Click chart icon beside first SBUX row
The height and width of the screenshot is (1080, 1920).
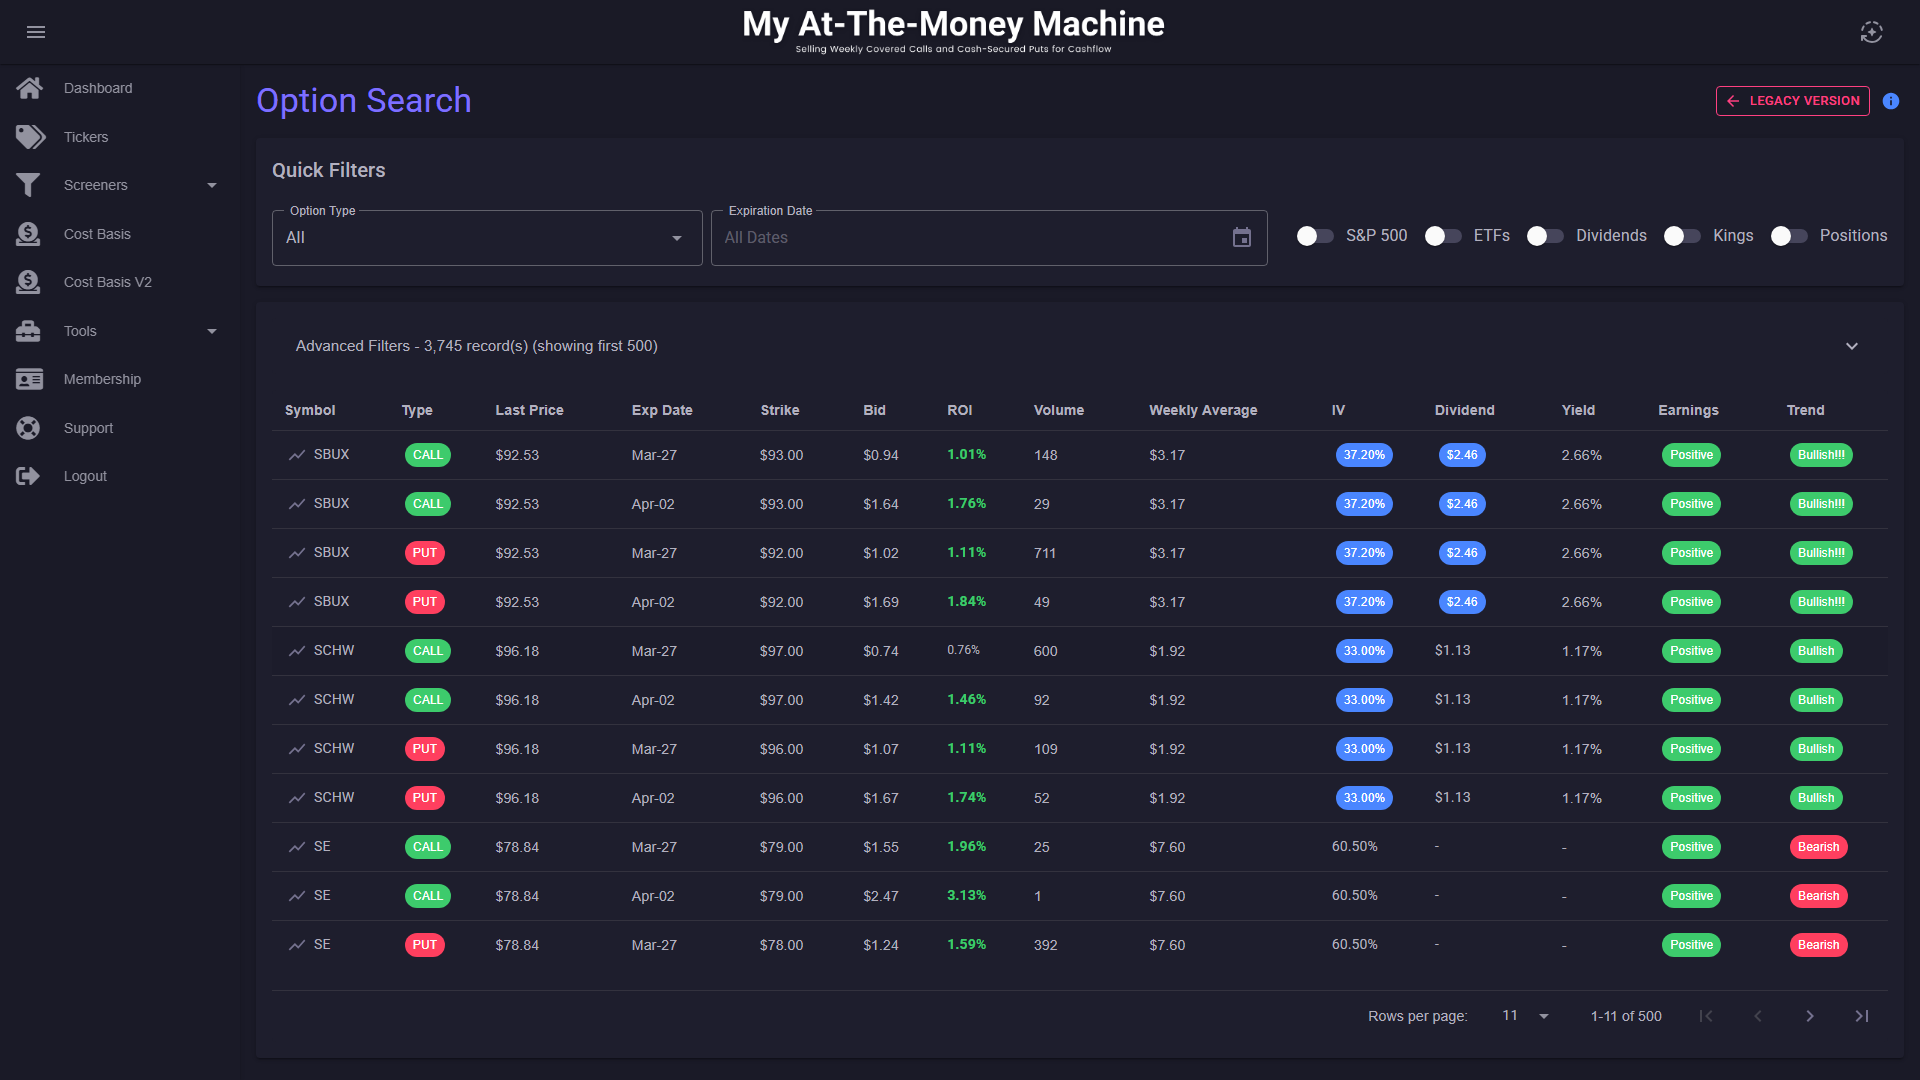(x=297, y=455)
